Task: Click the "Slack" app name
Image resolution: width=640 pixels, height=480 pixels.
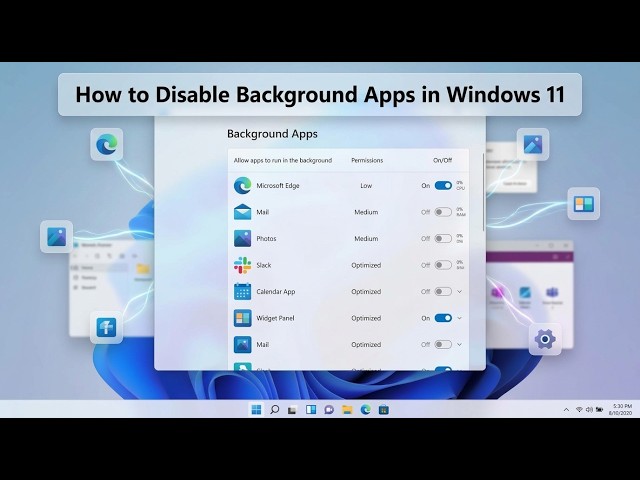Action: pyautogui.click(x=264, y=265)
